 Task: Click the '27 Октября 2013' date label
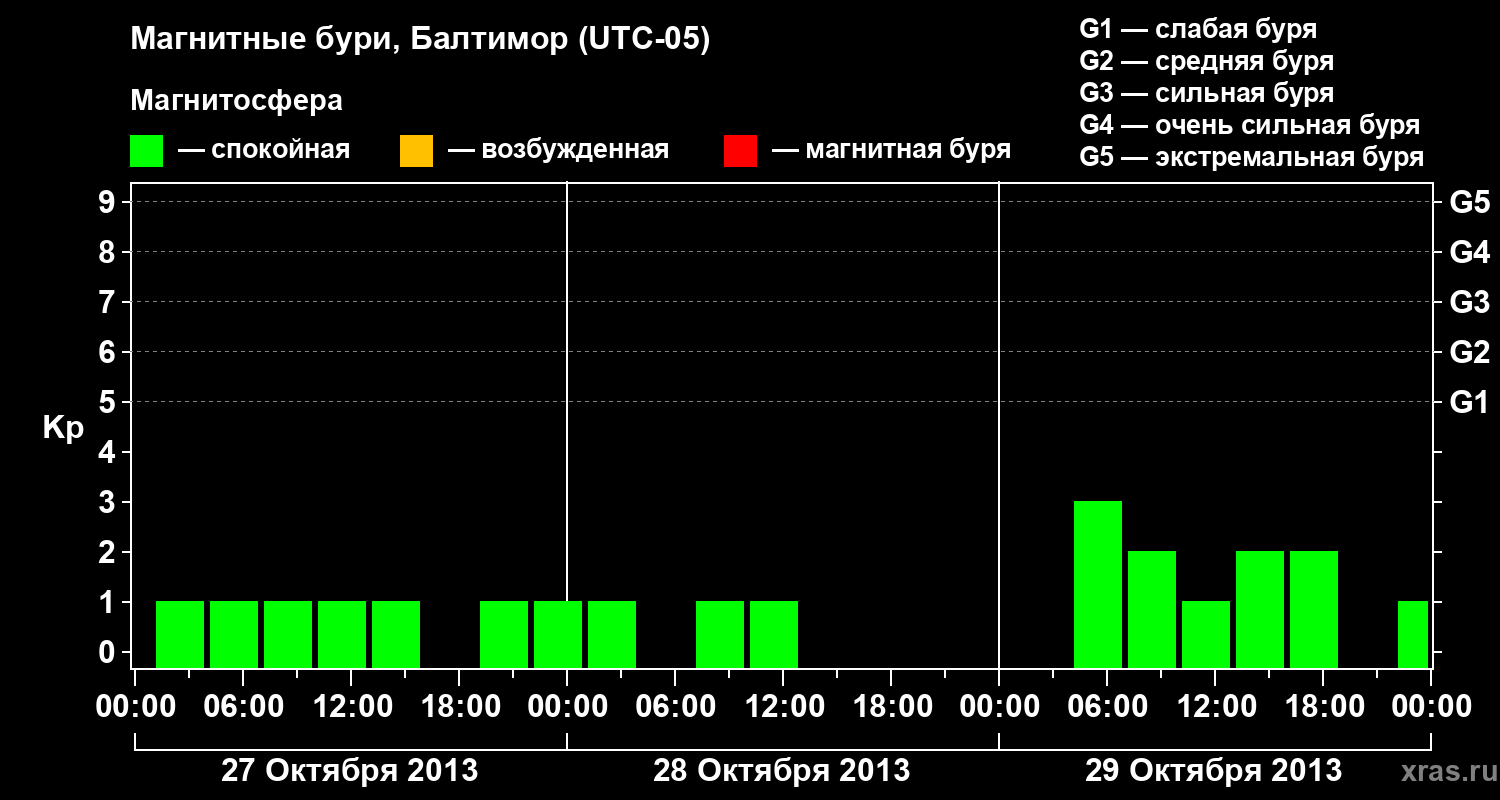click(x=349, y=771)
